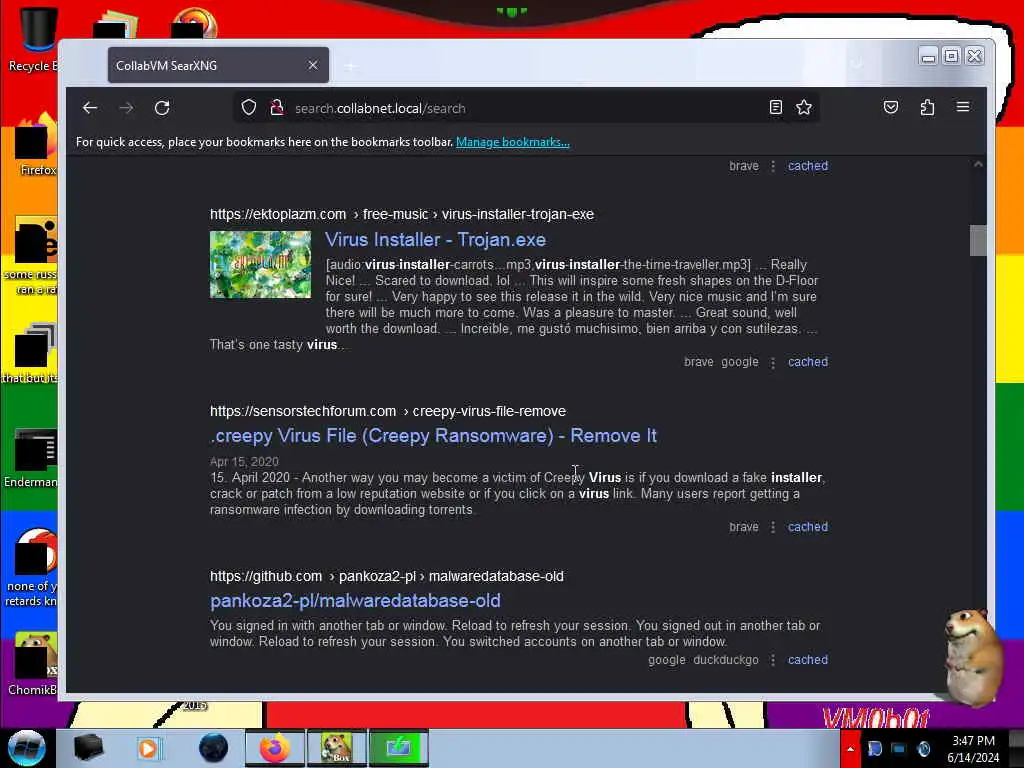Open the Enderman desktop icon
This screenshot has height=768, width=1024.
[x=31, y=458]
